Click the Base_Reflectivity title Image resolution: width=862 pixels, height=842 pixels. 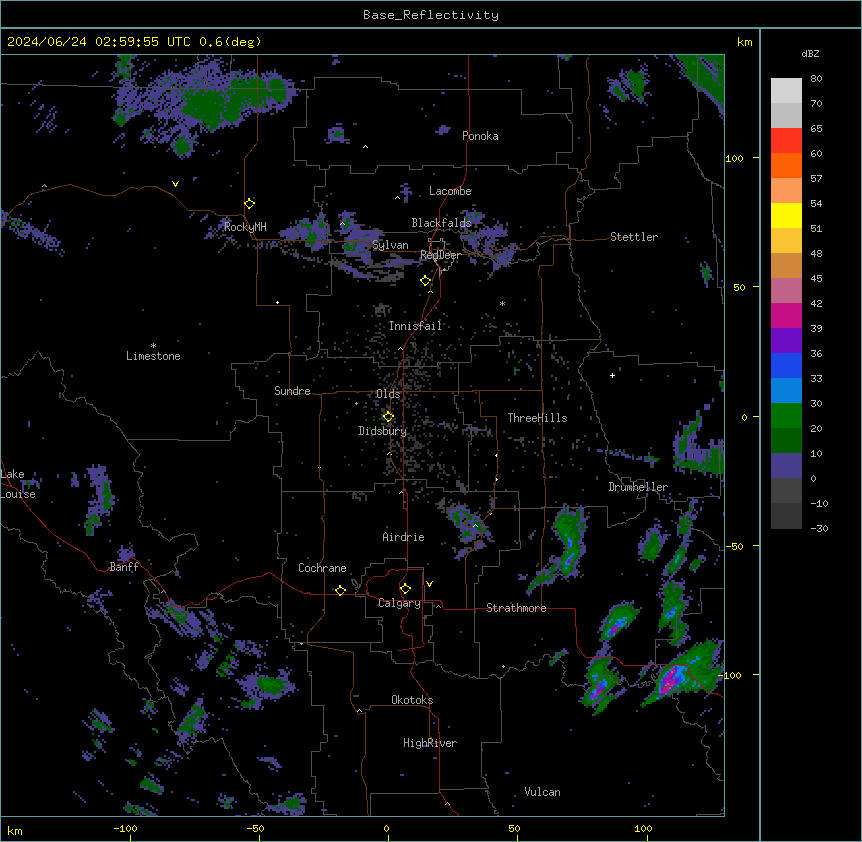pyautogui.click(x=431, y=15)
